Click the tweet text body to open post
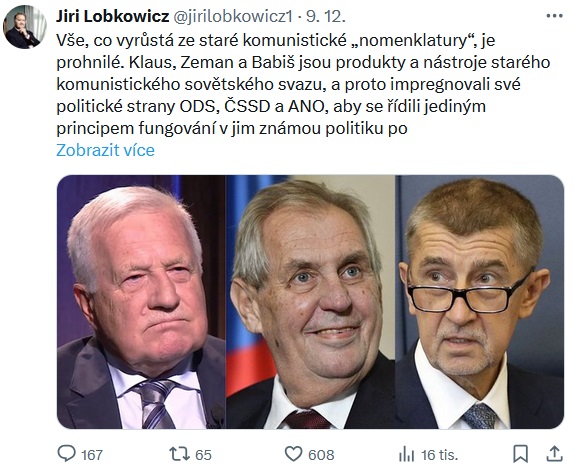Screen dimensions: 581x473 pyautogui.click(x=303, y=84)
